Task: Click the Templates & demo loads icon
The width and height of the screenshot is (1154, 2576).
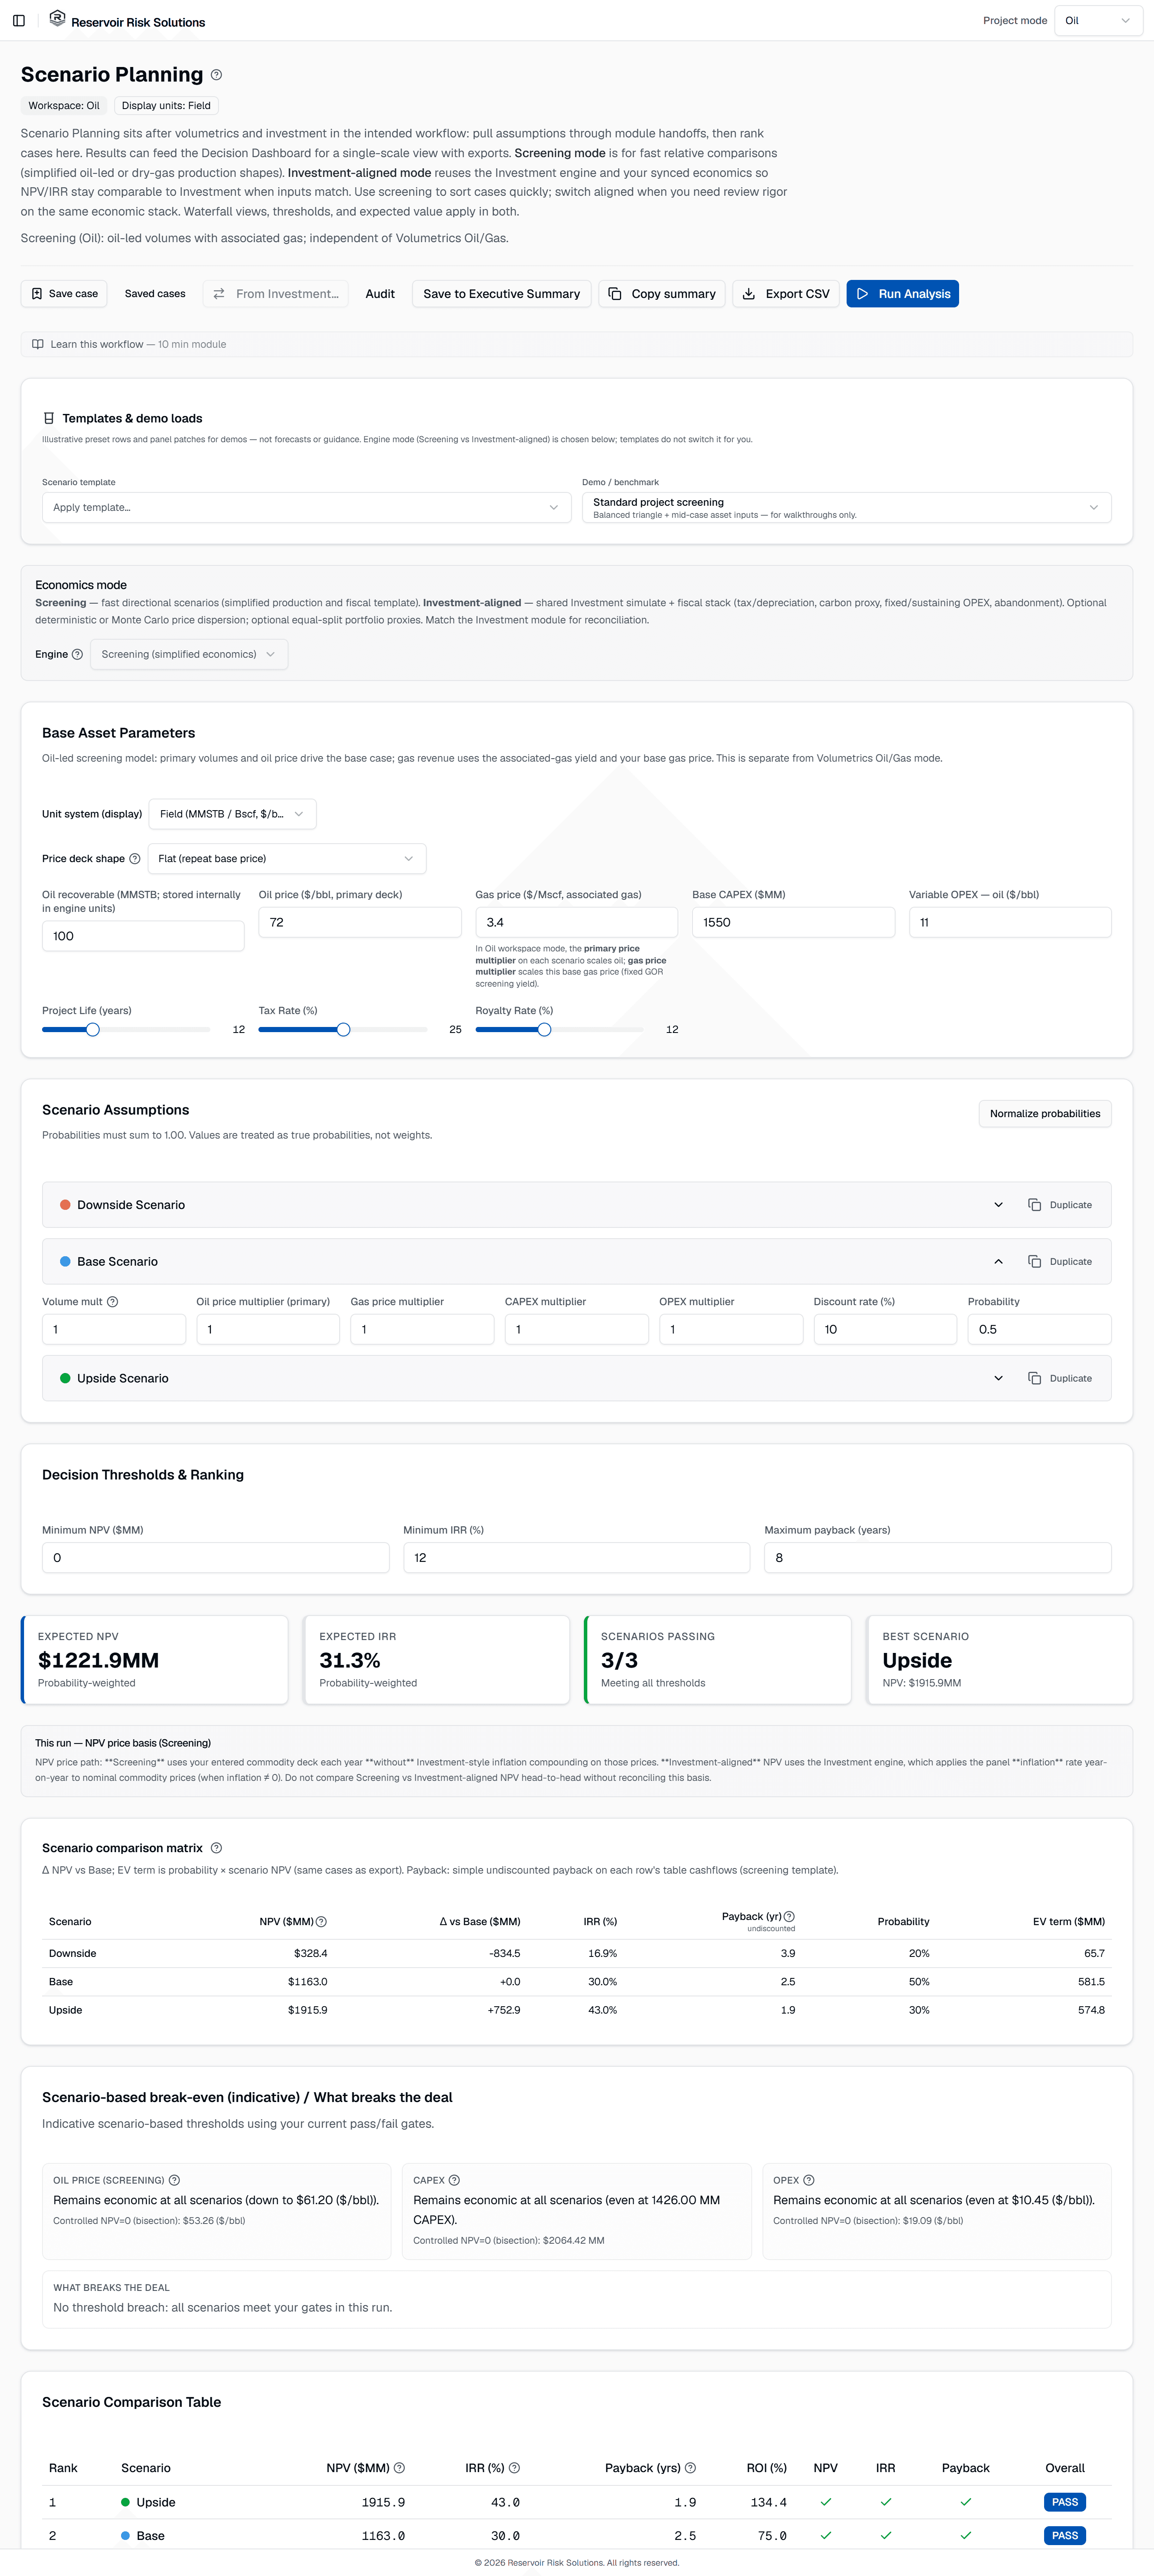Action: (x=48, y=418)
